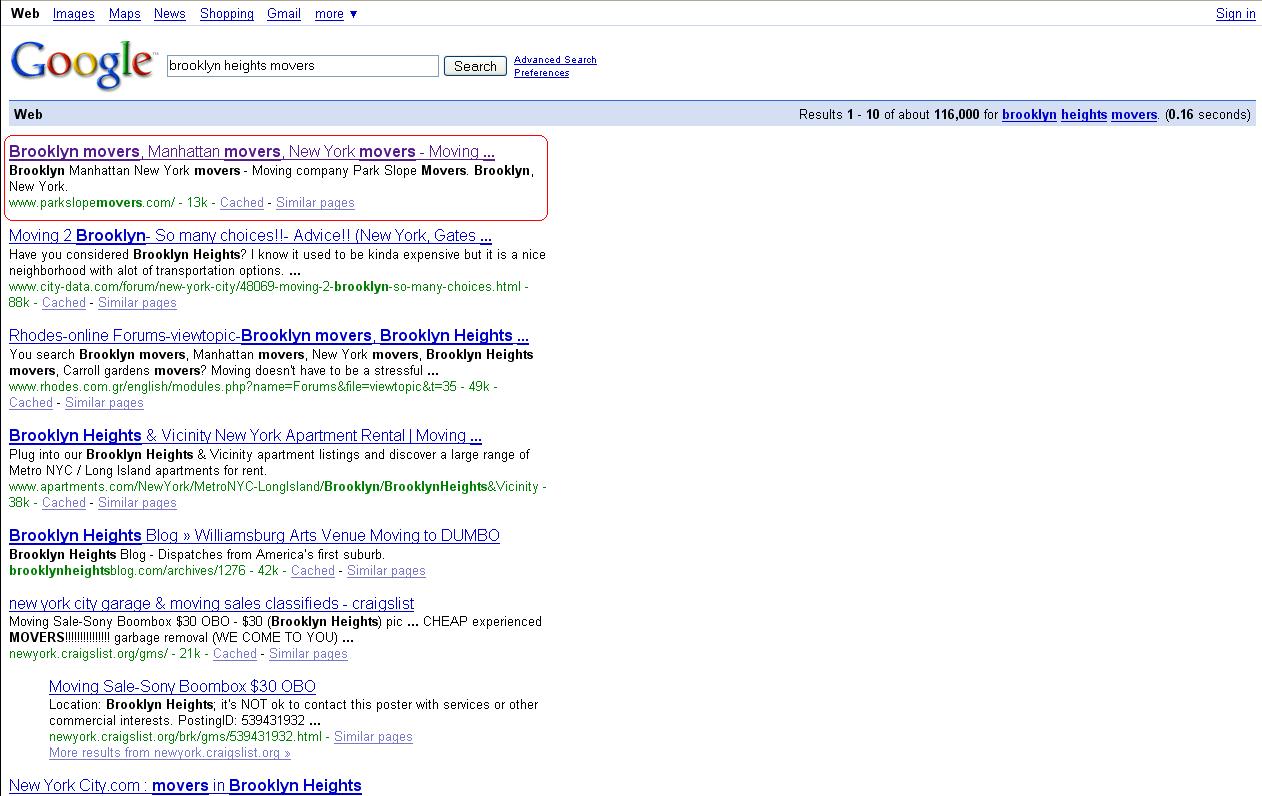Viewport: 1262px width, 796px height.
Task: Open Cached link for newyork.craigslist.org/gms result
Action: (235, 654)
